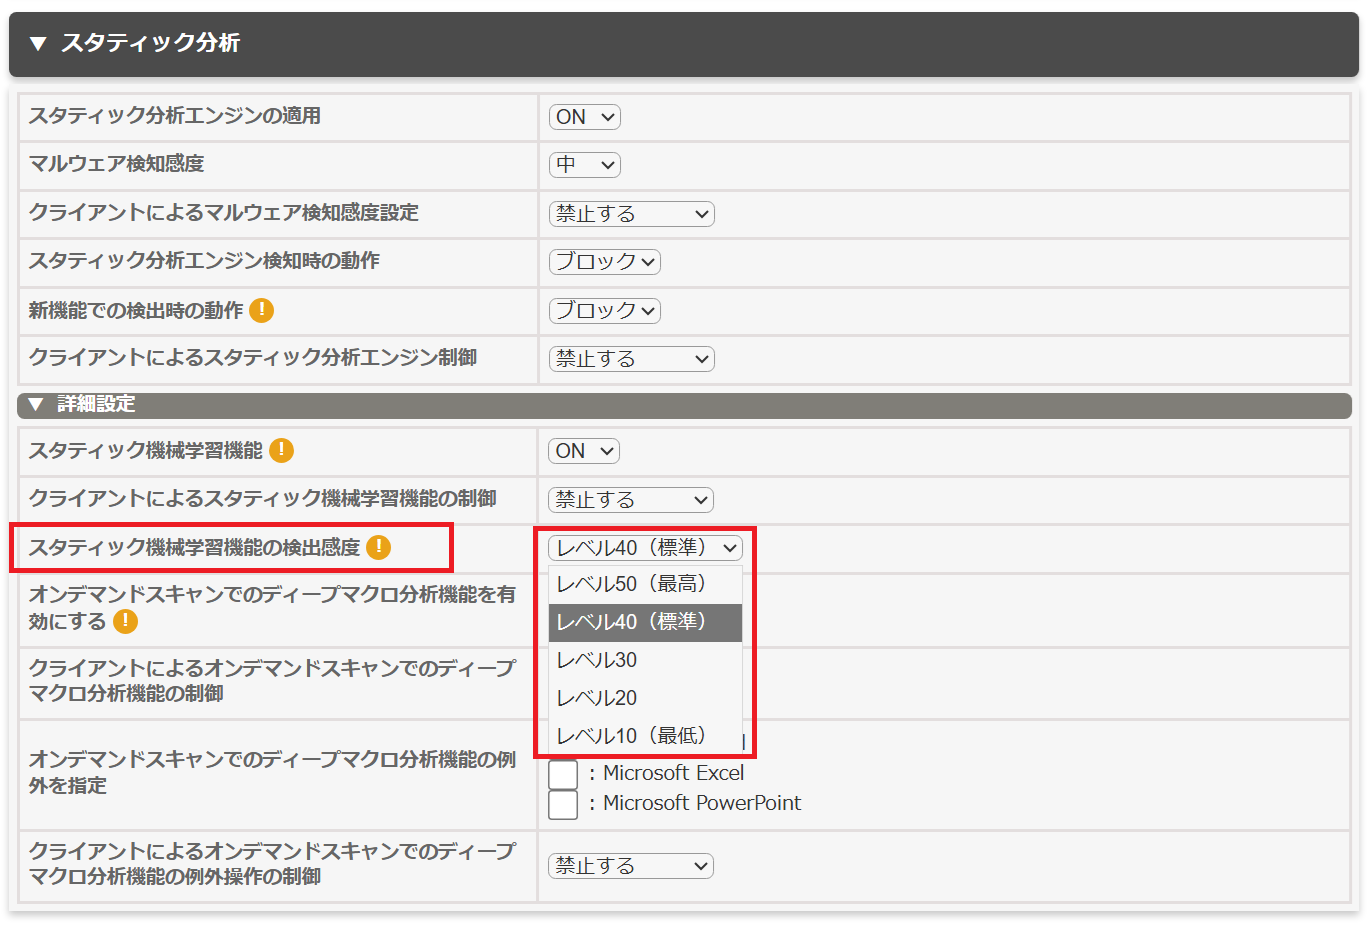
Task: Open マルウェア検知感度 dropdown showing 中
Action: tap(584, 165)
